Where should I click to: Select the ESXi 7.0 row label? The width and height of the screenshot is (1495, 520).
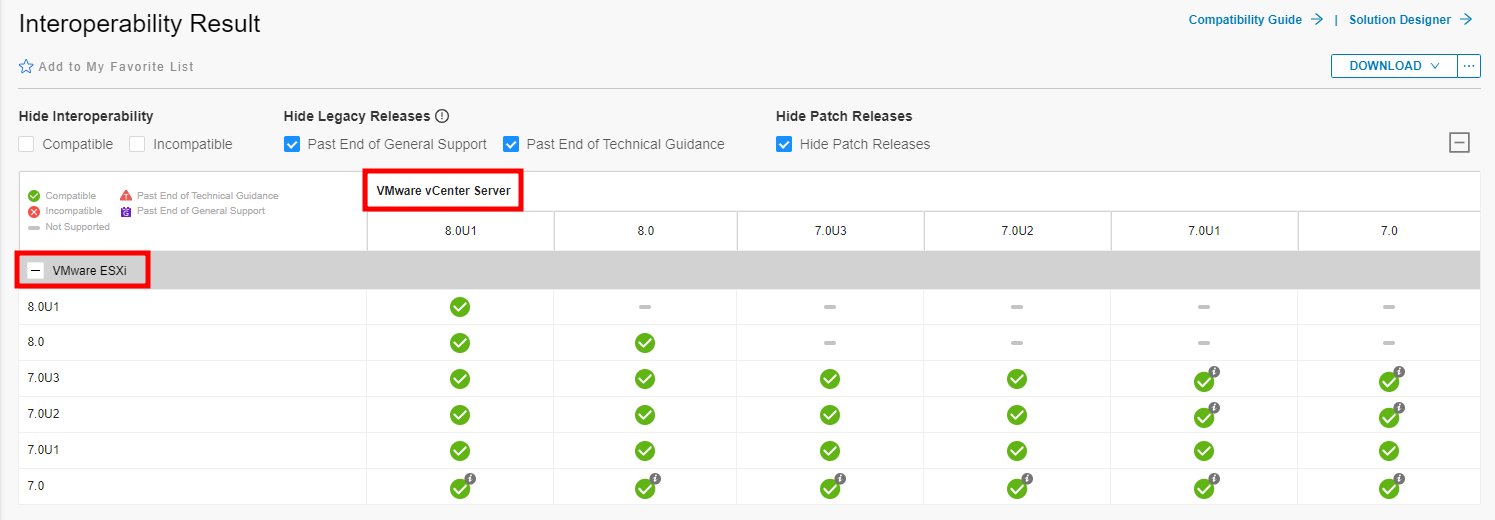[36, 486]
